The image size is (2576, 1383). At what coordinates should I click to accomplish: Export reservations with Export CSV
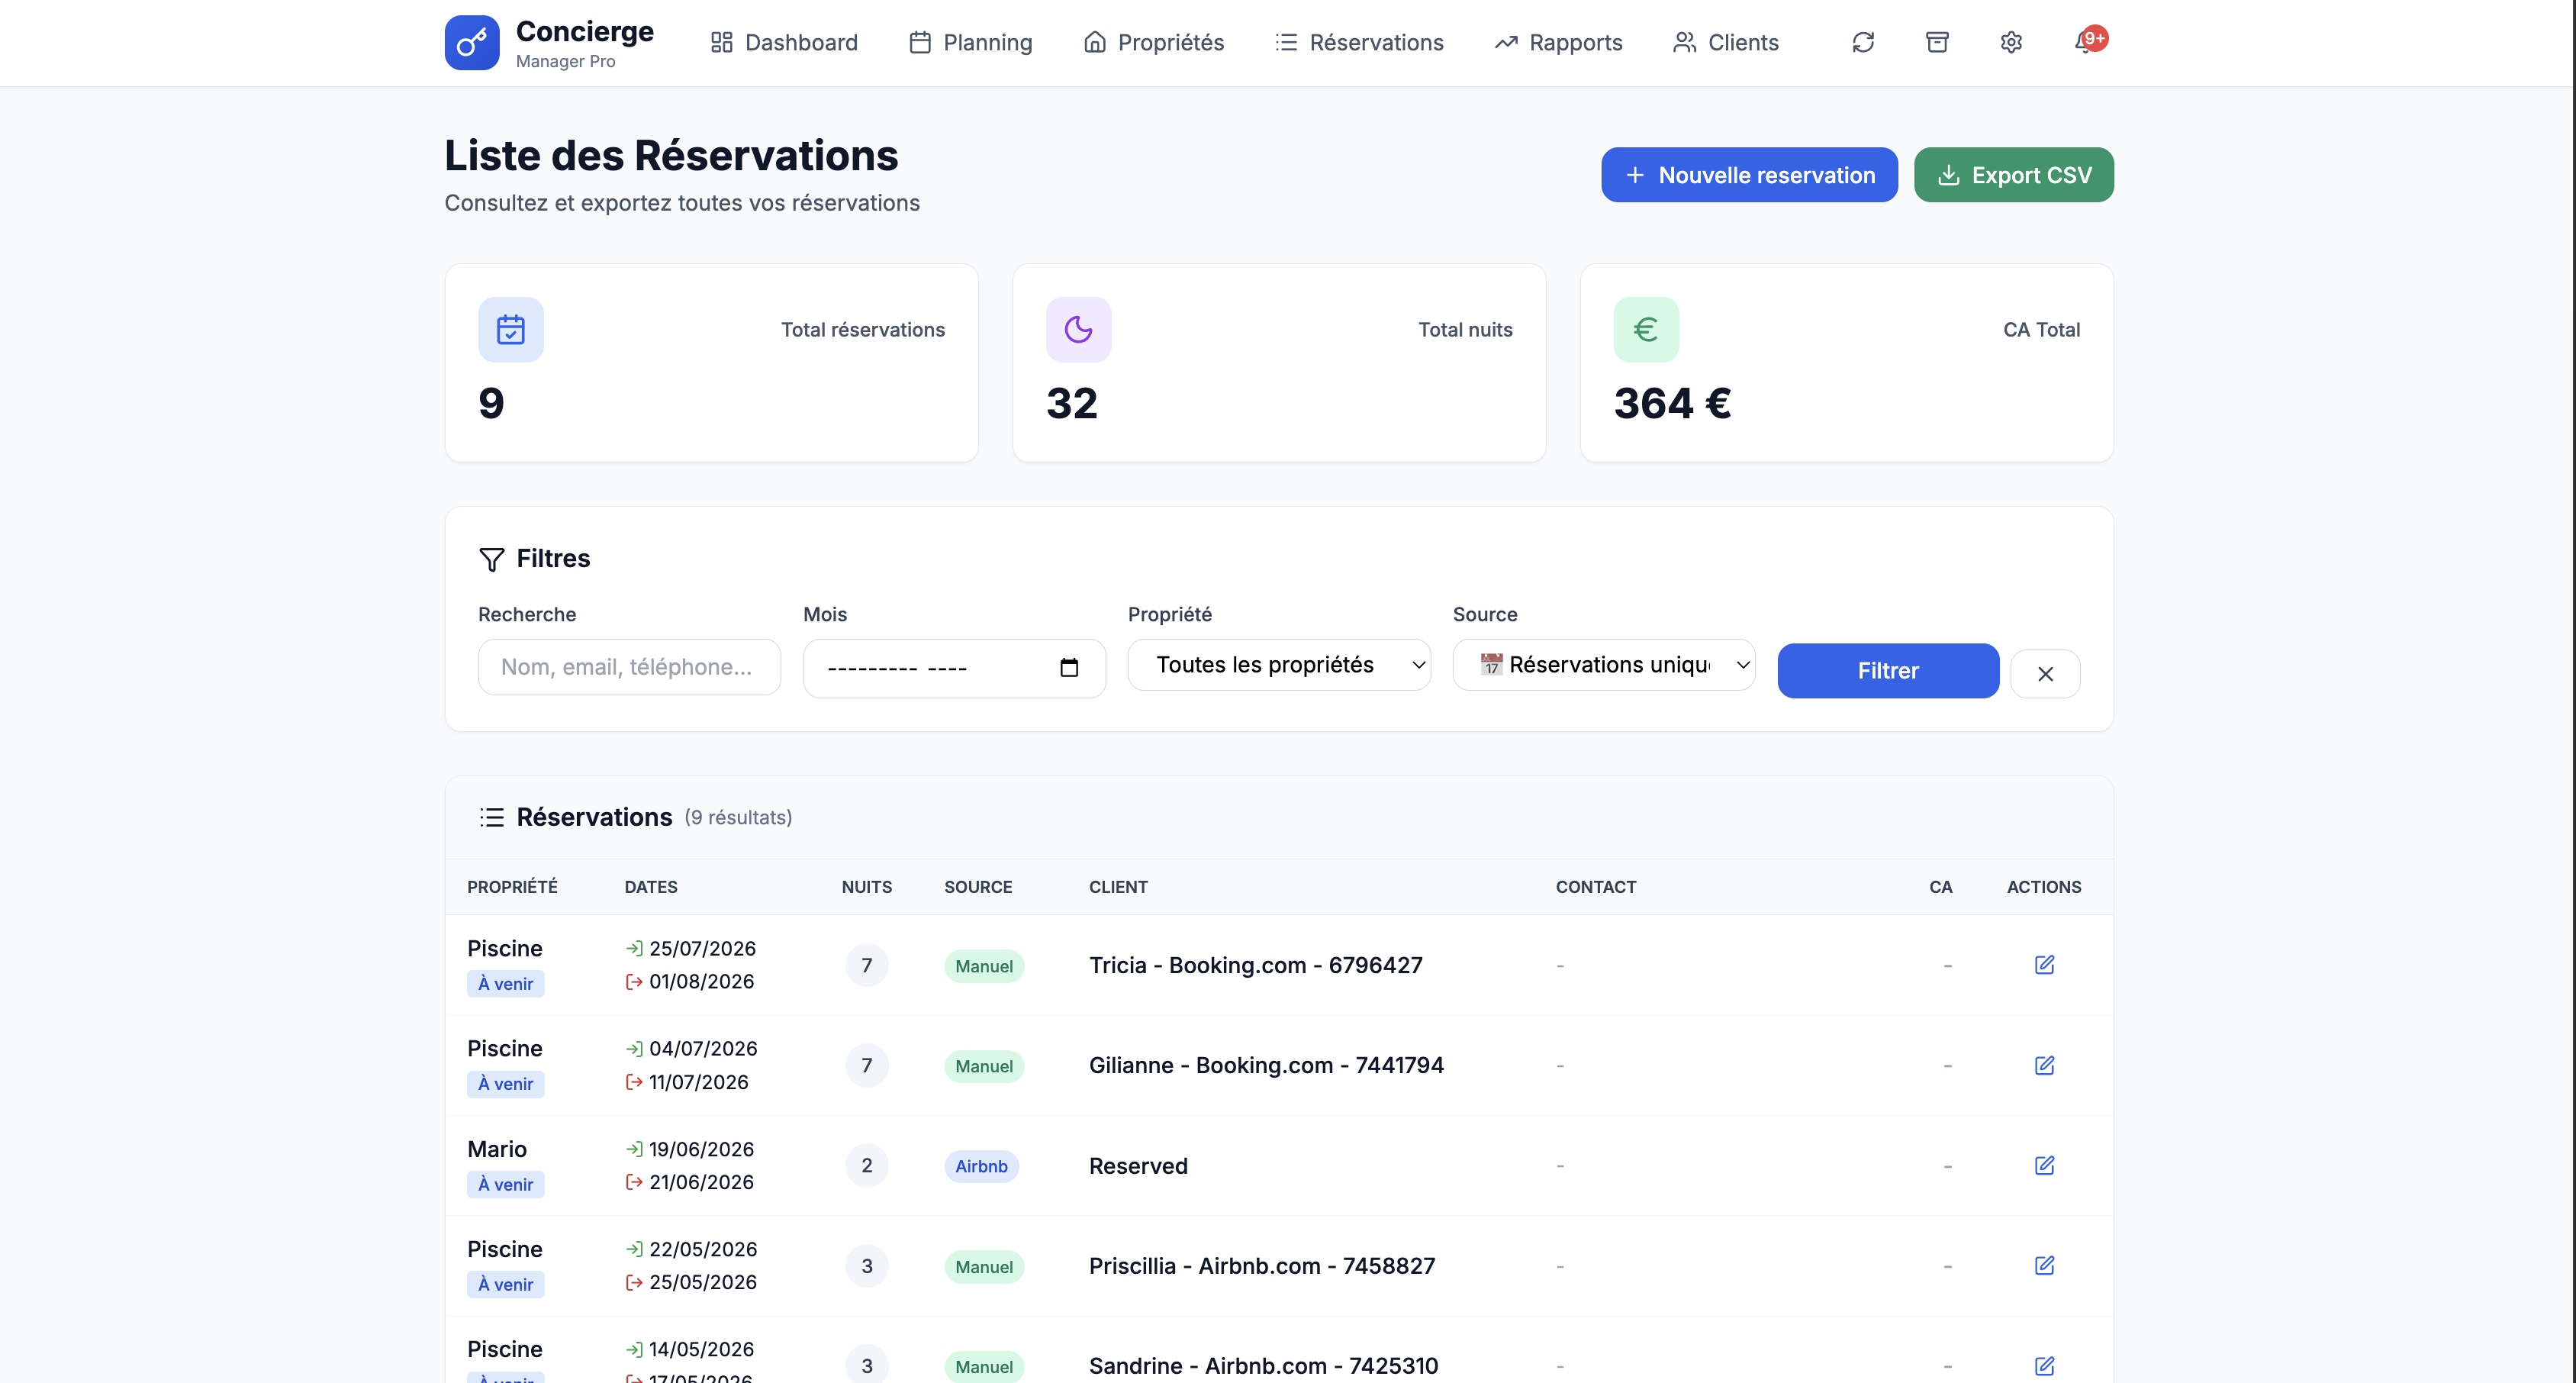pos(2013,174)
